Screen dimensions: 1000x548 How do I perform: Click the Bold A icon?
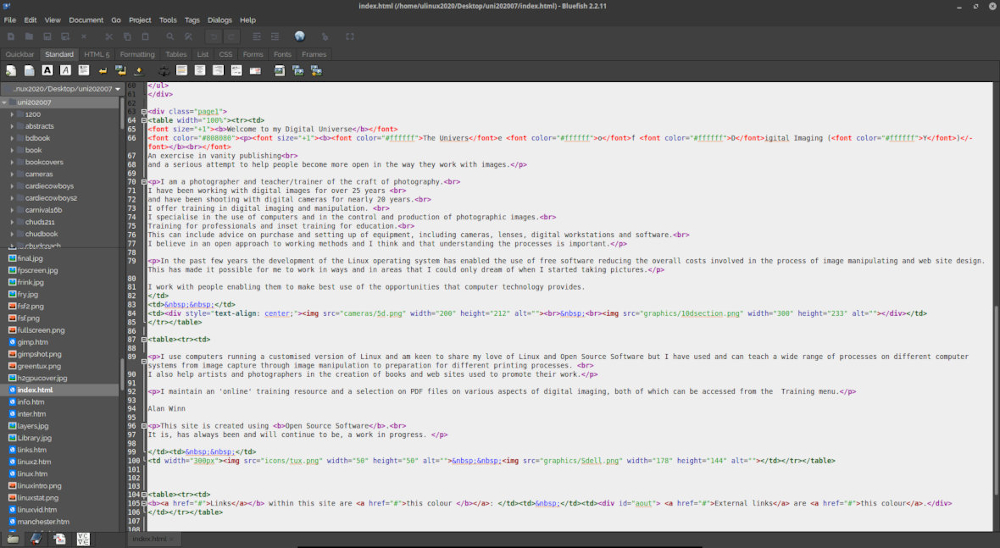(x=47, y=70)
